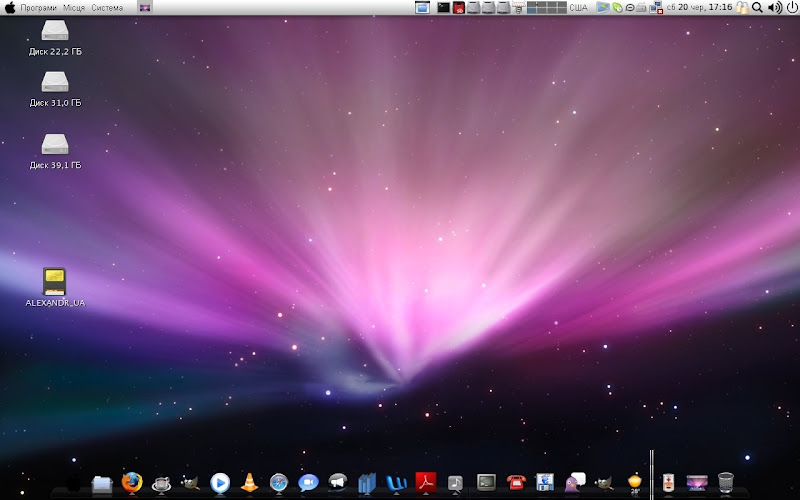Open the Система menu
The width and height of the screenshot is (800, 500).
point(107,8)
